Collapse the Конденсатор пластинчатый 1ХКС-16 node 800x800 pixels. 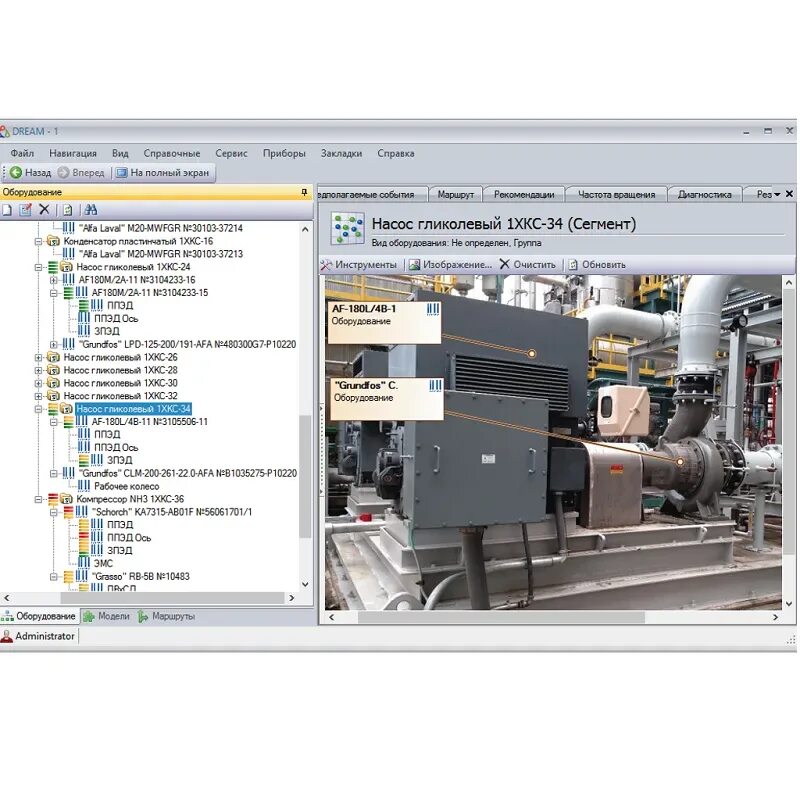(x=39, y=241)
